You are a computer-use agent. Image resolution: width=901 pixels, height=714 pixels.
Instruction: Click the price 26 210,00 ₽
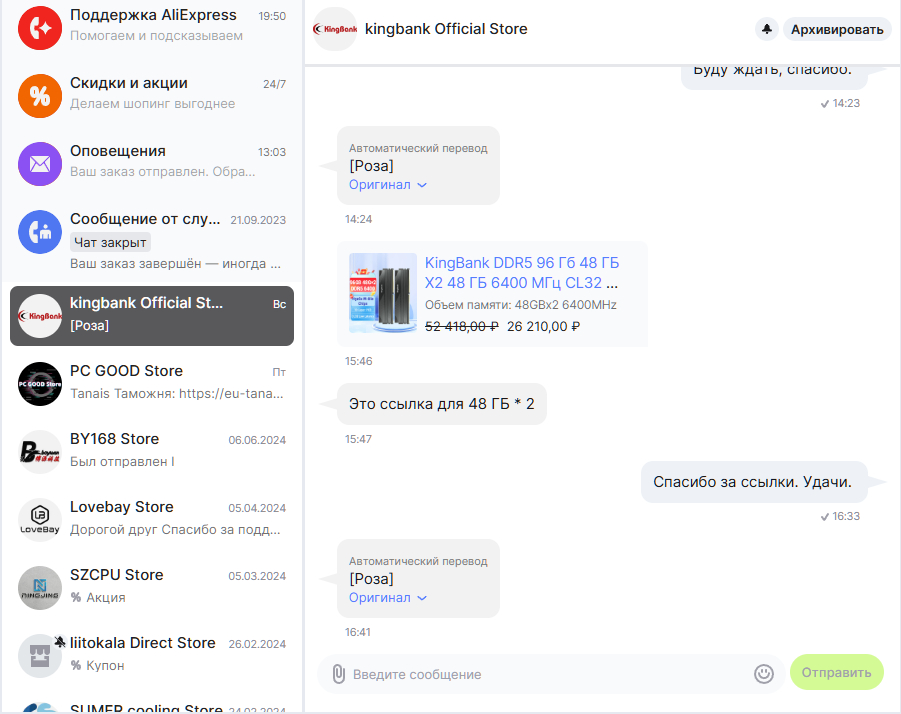[x=544, y=326]
